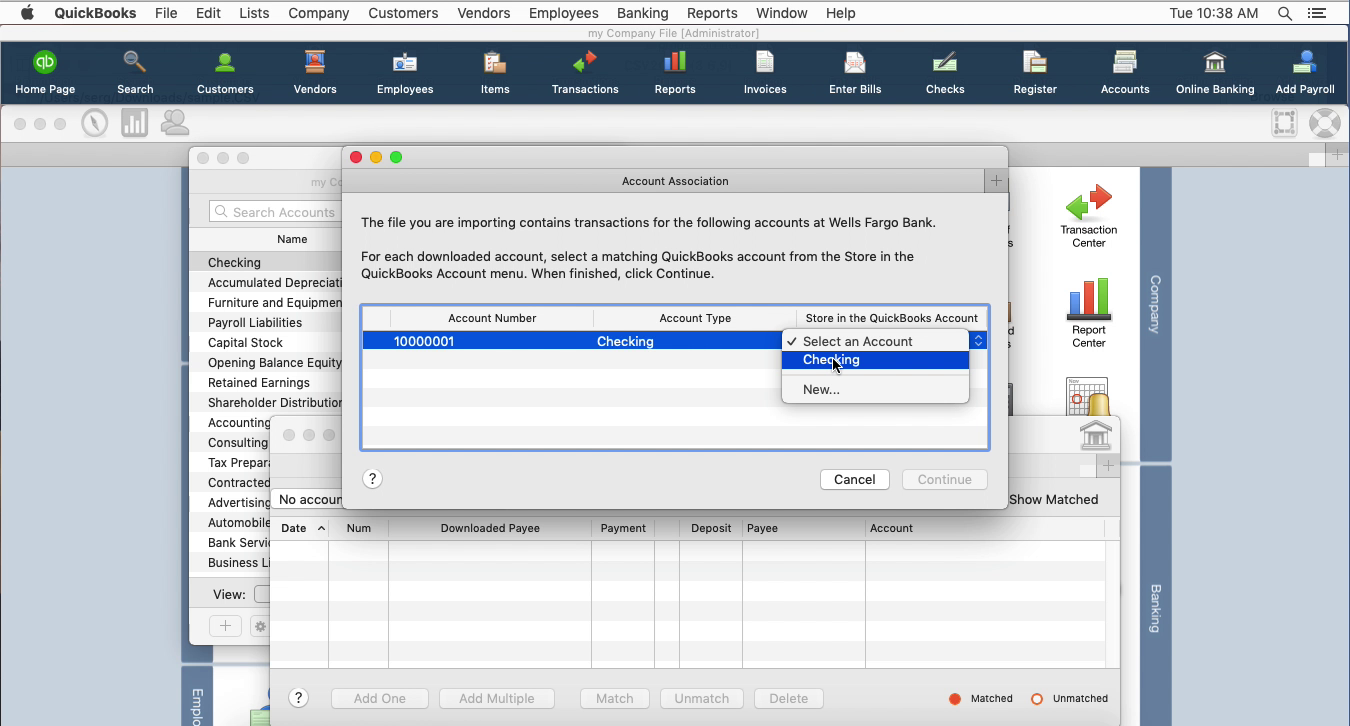
Task: Open the Report Center shortcut
Action: click(1089, 313)
